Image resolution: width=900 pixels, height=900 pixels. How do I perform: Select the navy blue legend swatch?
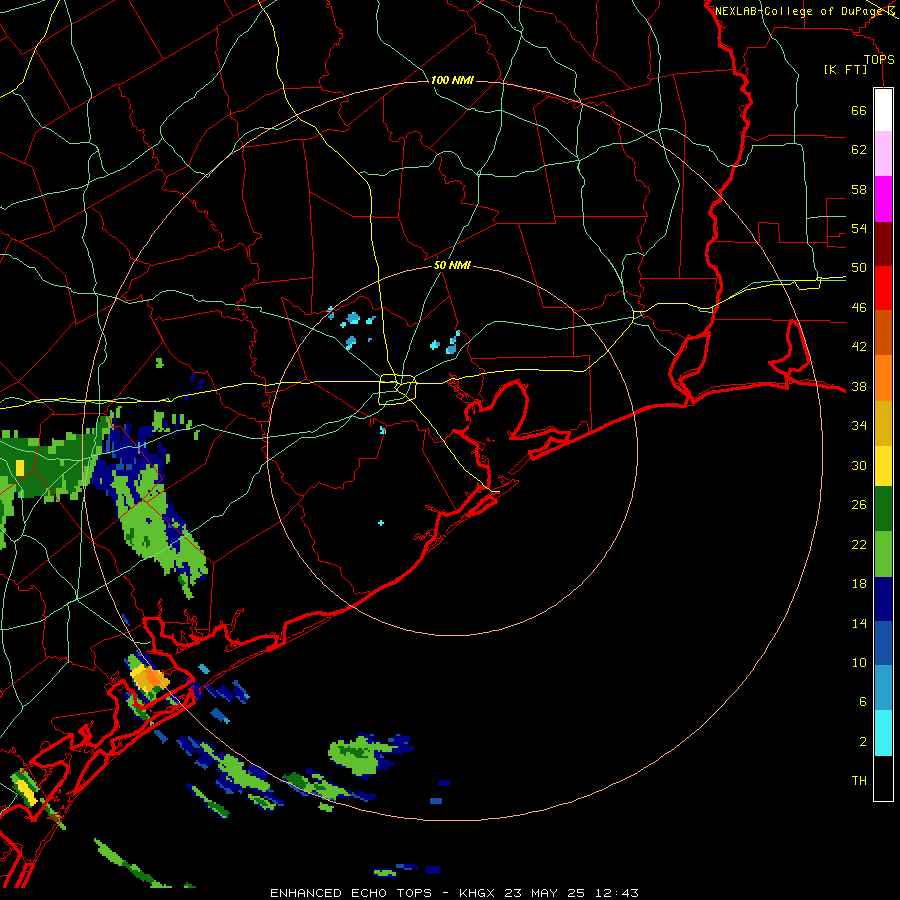pos(883,599)
